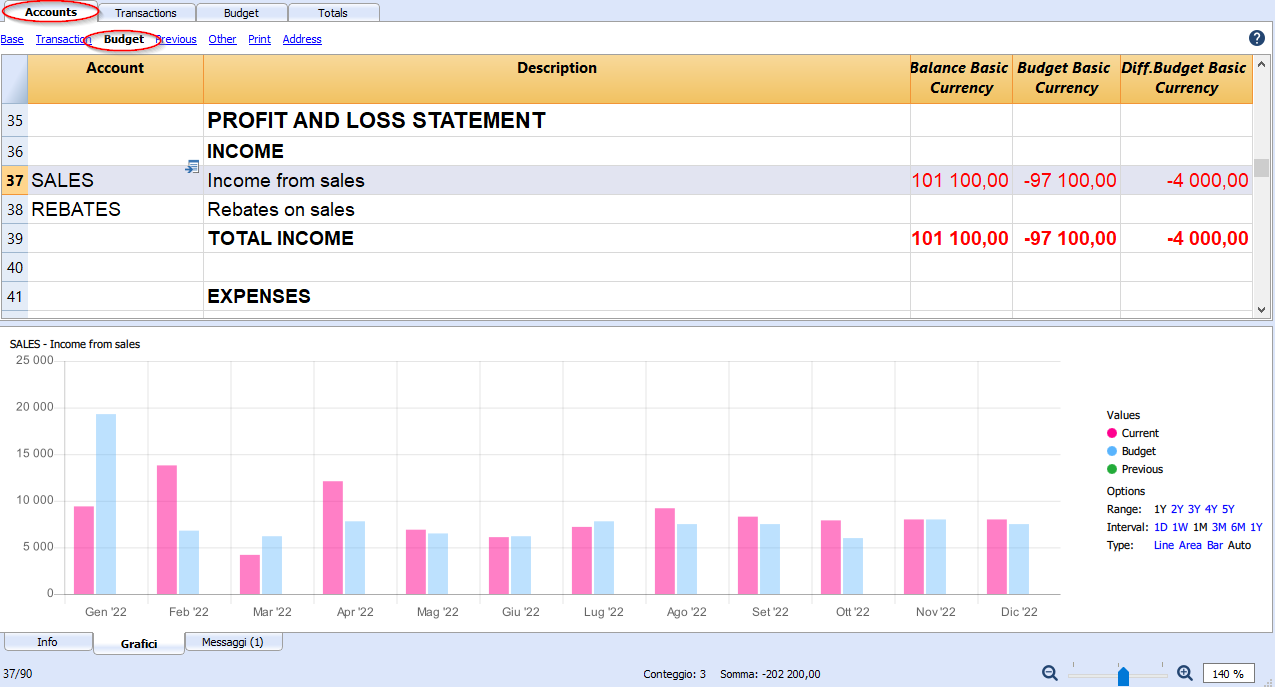Click the Balance Basic Currency column header
Viewport: 1275px width, 687px height.
click(961, 78)
